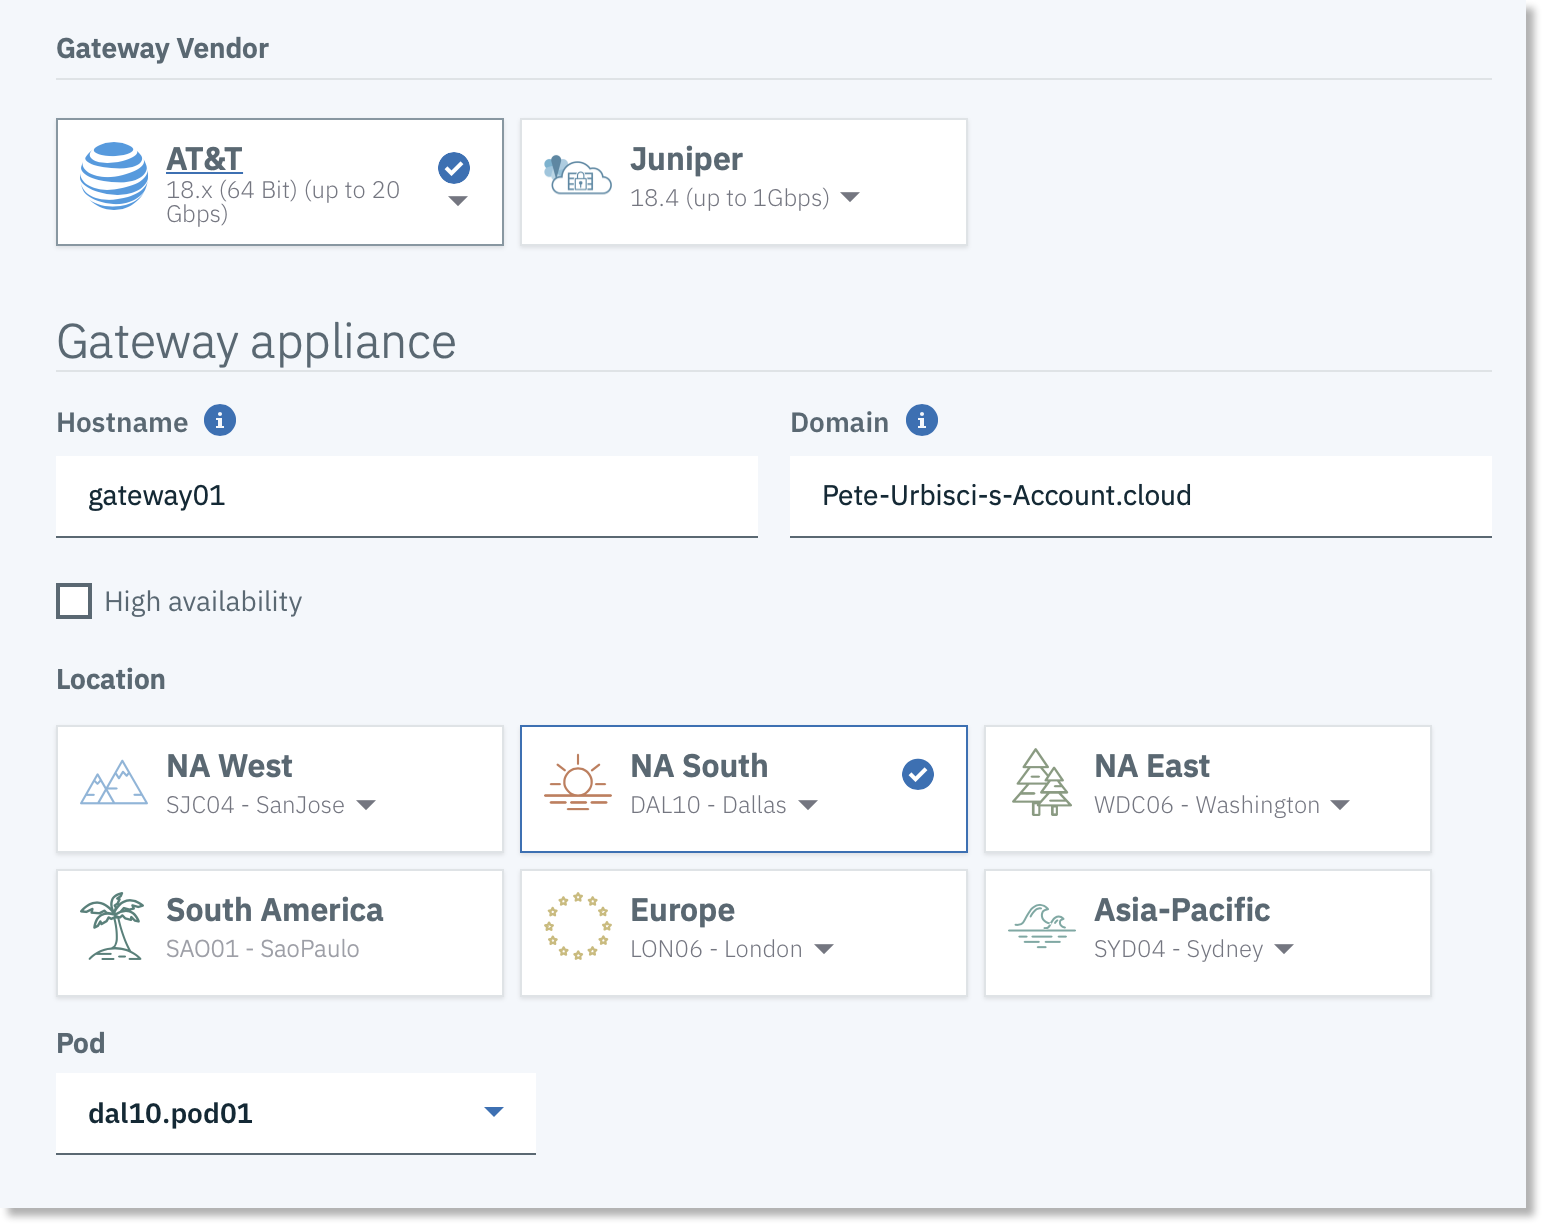Click the Juniper cloud firewall icon
This screenshot has height=1224, width=1542.
pos(577,175)
